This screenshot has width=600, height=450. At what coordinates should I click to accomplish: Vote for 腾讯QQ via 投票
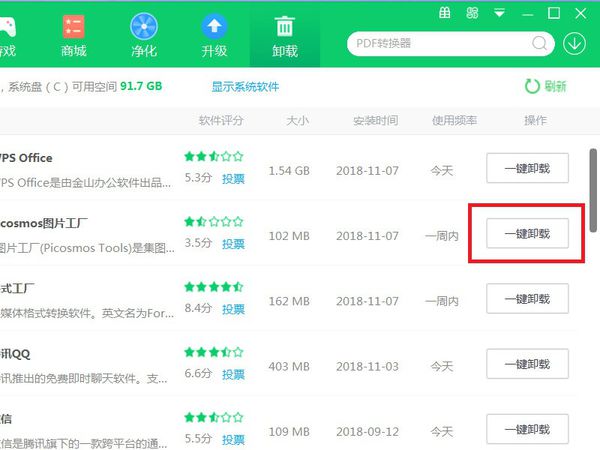click(x=233, y=374)
